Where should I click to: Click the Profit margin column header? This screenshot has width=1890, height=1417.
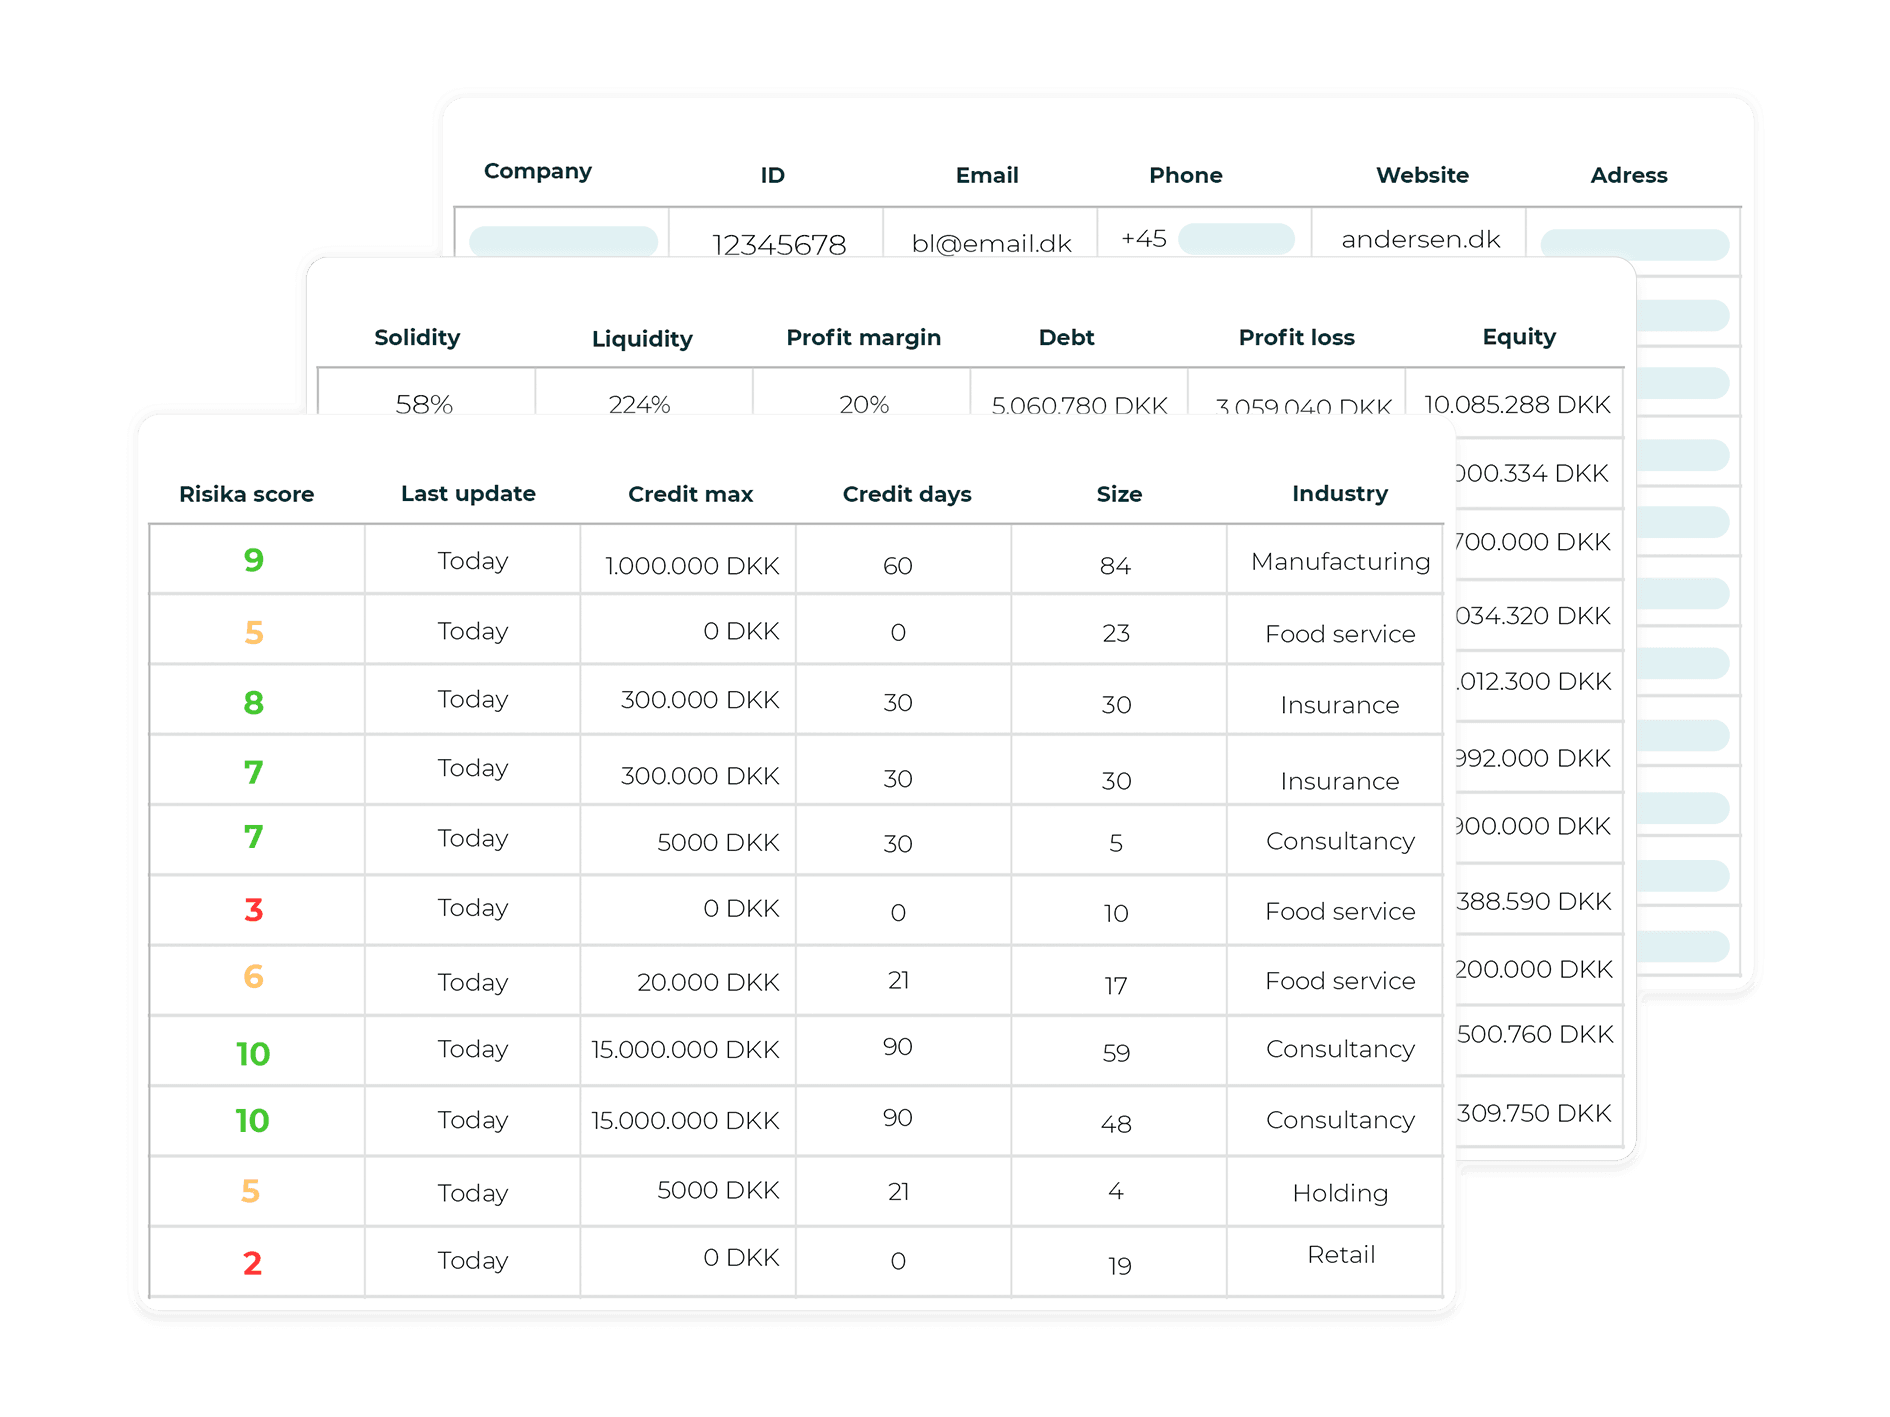pos(863,338)
